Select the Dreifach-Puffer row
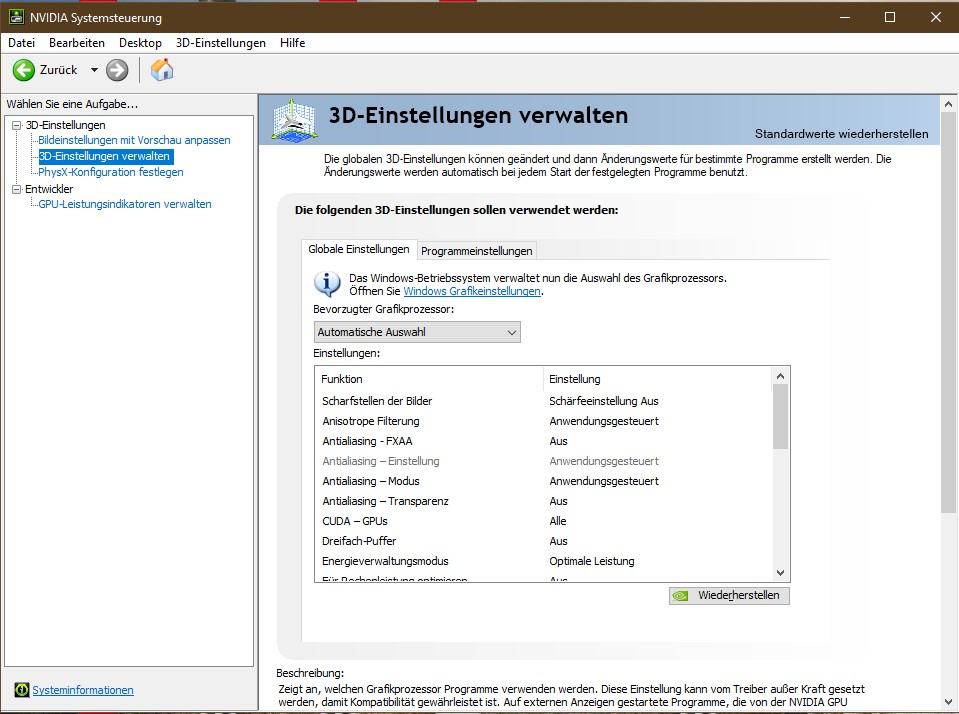This screenshot has height=714, width=959. [x=543, y=541]
